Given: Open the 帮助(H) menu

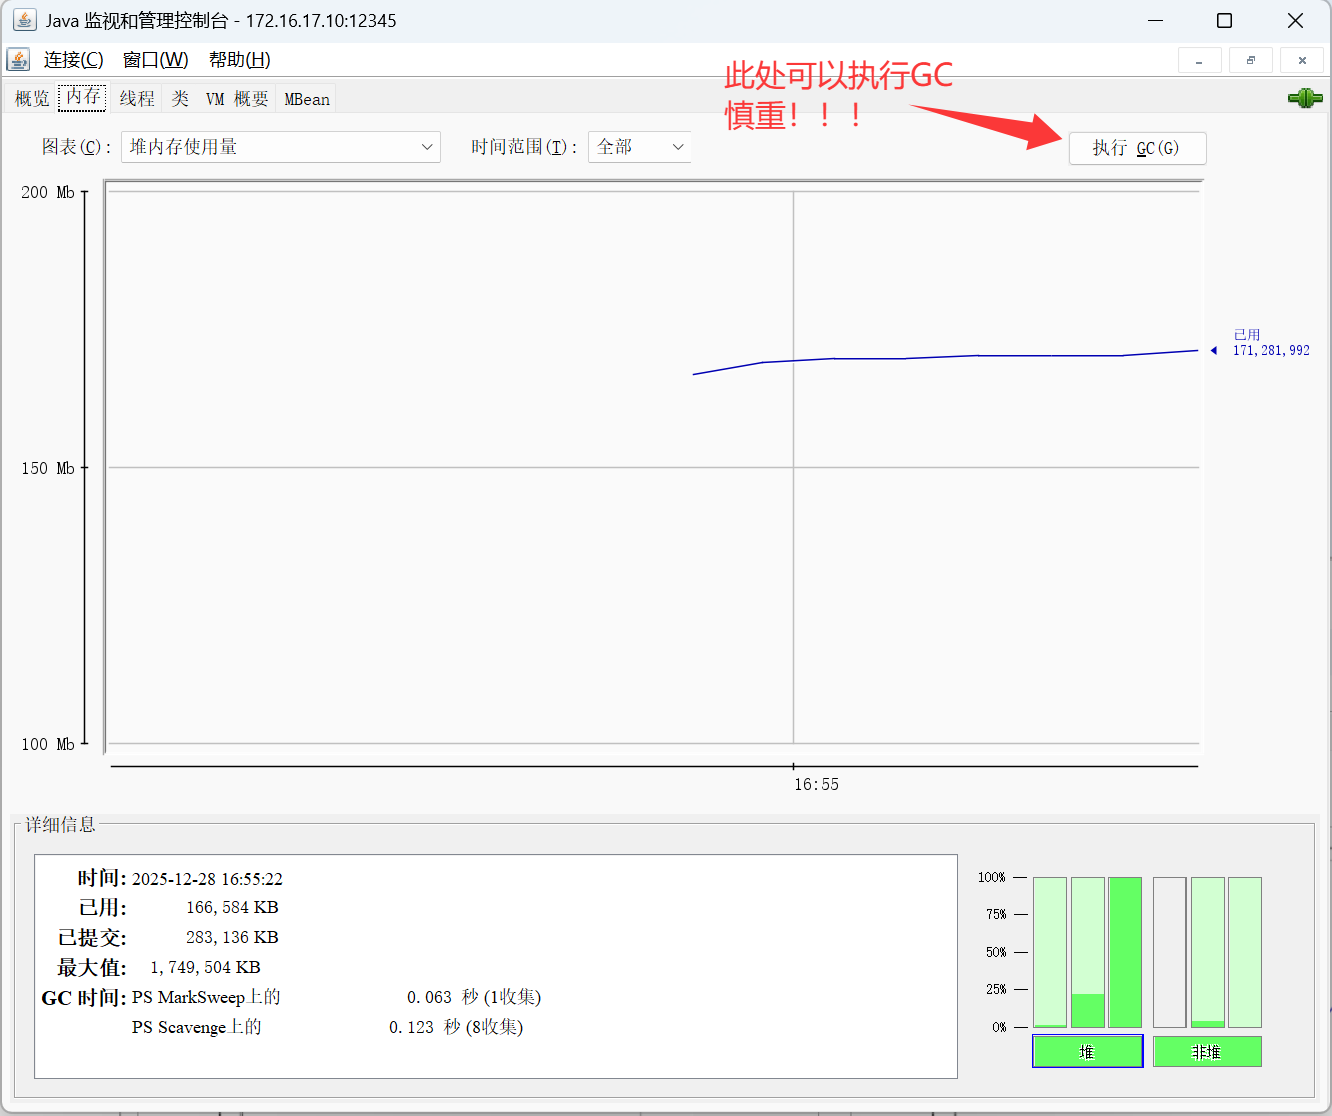Looking at the screenshot, I should point(239,60).
